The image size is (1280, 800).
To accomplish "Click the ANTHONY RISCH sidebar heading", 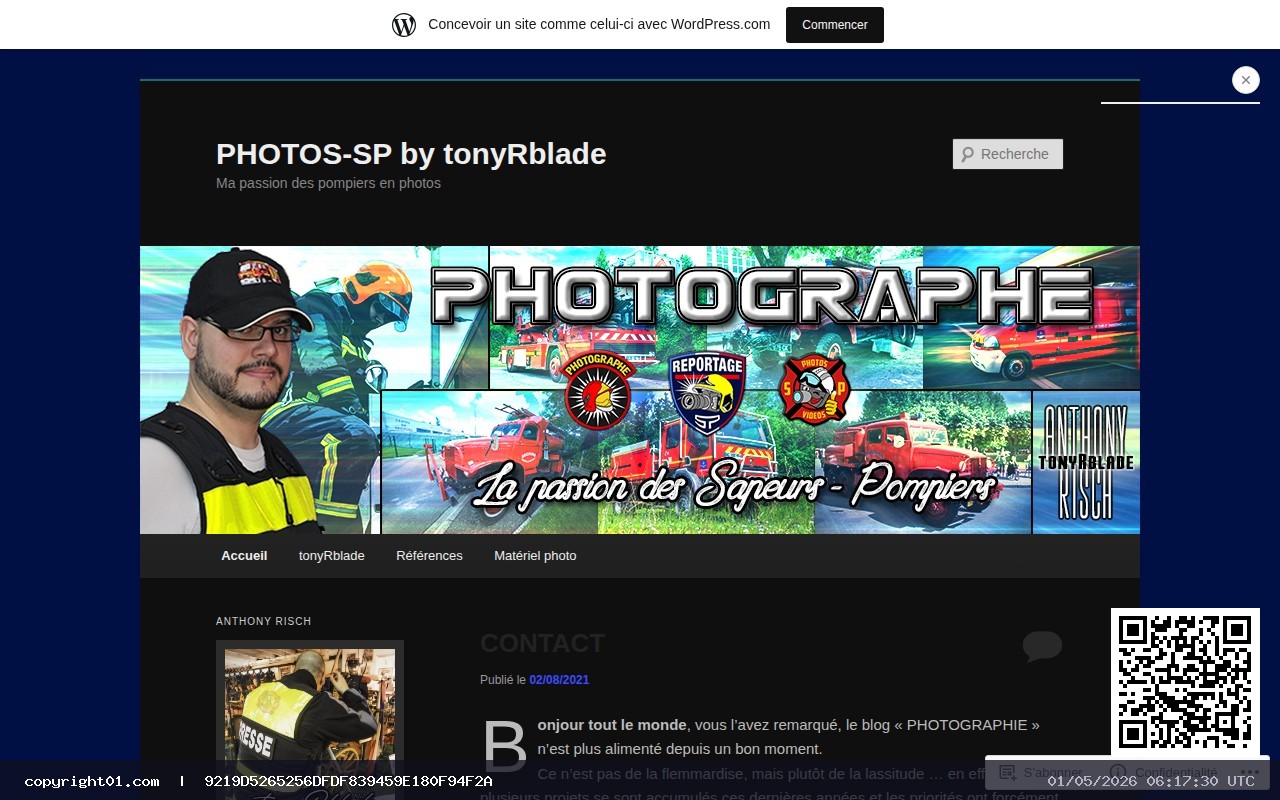I will pos(264,621).
